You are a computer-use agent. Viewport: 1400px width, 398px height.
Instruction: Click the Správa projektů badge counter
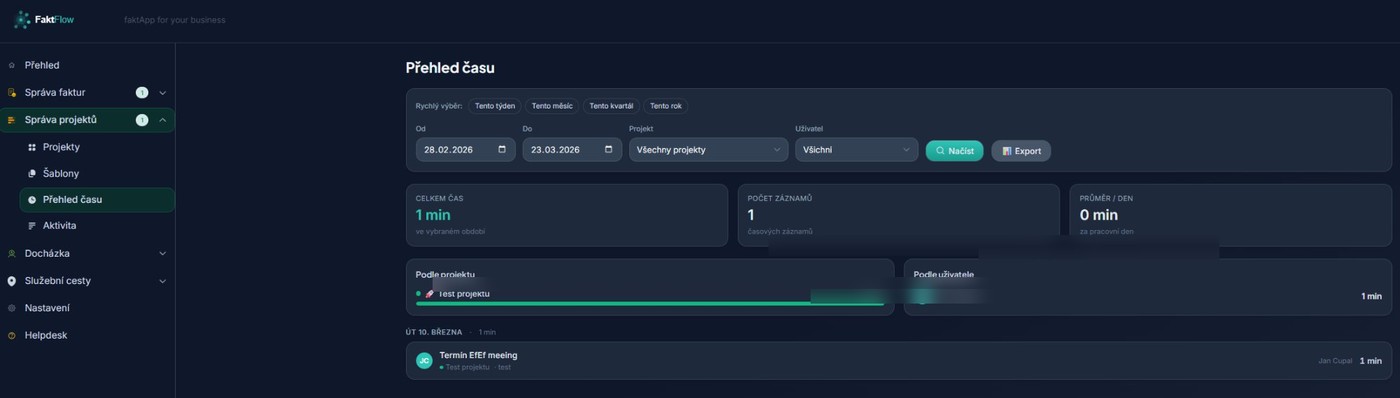(142, 120)
